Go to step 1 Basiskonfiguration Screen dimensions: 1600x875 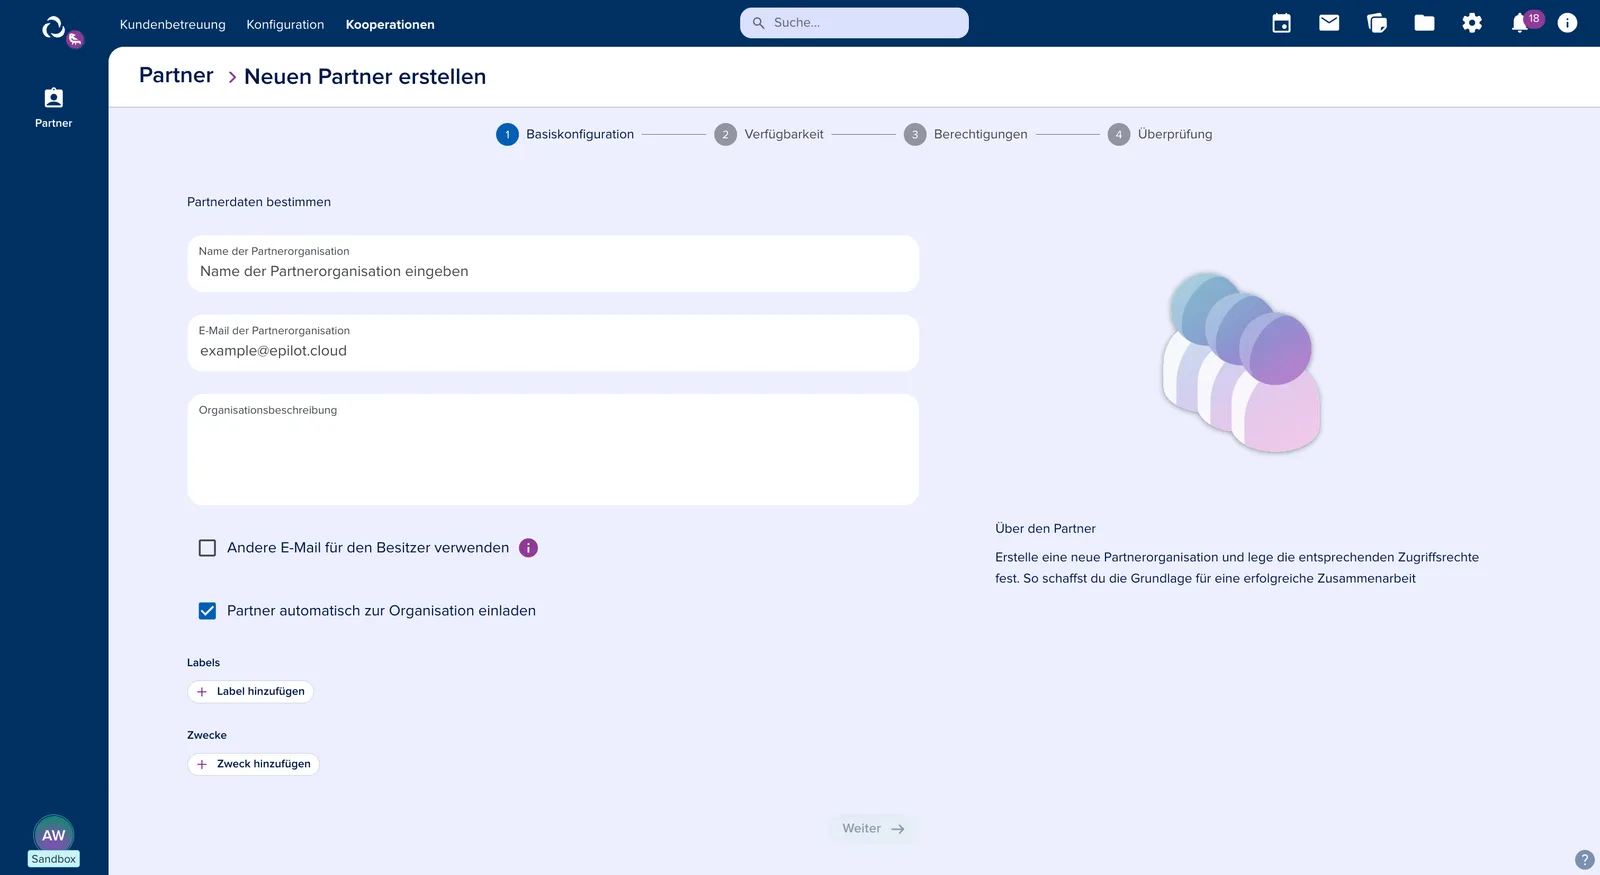tap(565, 134)
